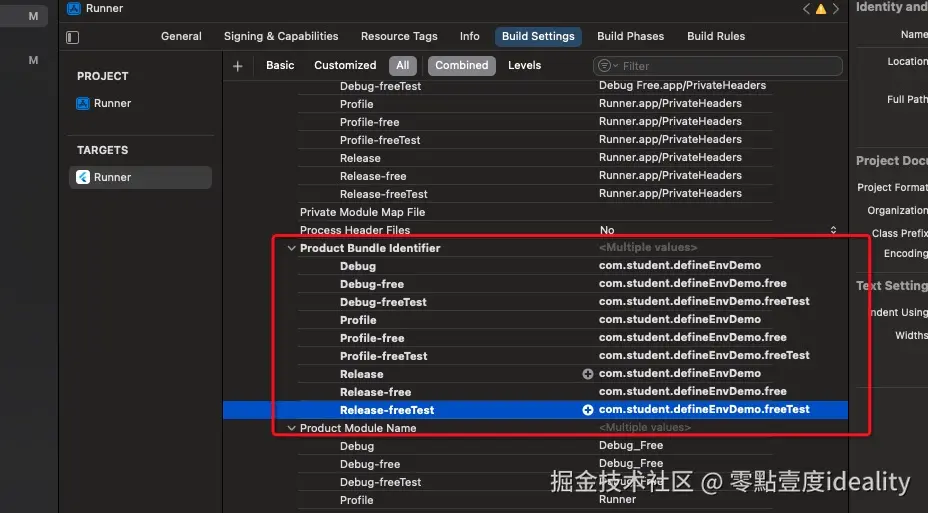Click Runner value in Profile module name row
The width and height of the screenshot is (928, 513).
pyautogui.click(x=617, y=499)
